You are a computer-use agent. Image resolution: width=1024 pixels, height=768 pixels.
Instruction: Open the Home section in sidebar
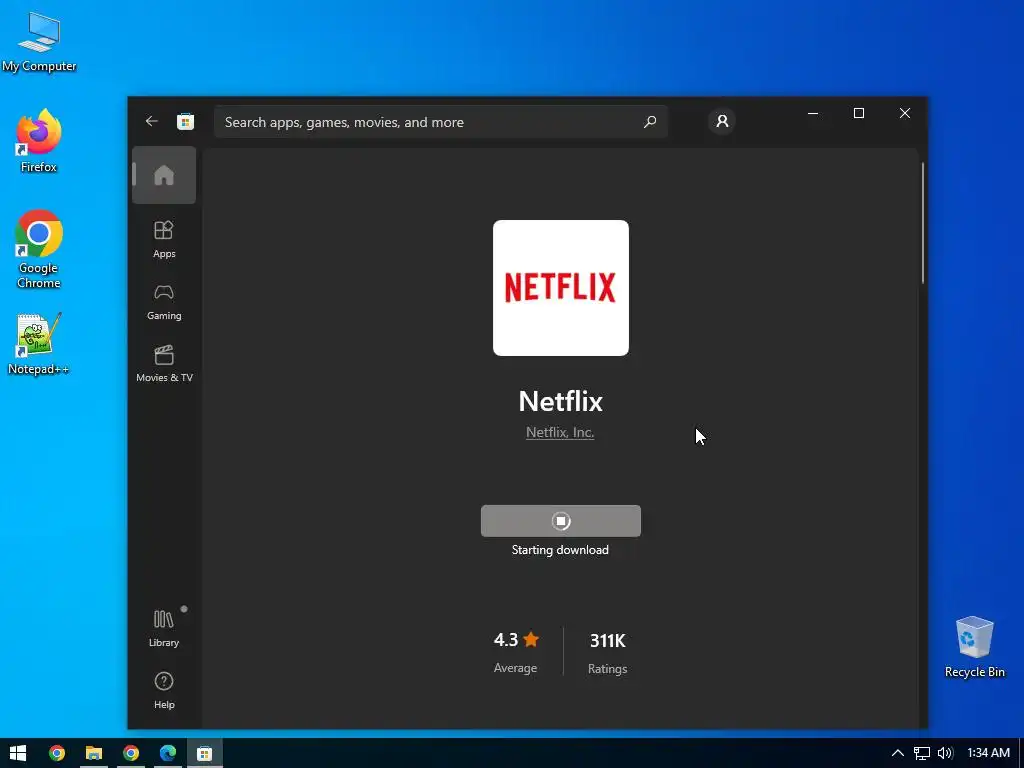coord(164,175)
